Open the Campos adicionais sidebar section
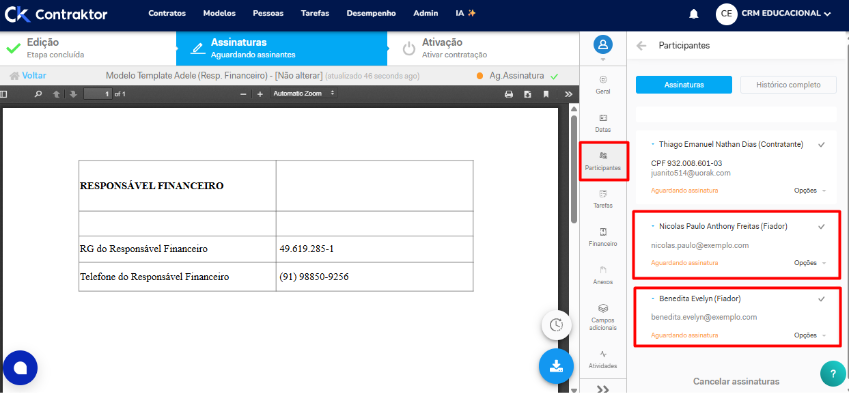The width and height of the screenshot is (849, 393). pos(603,317)
